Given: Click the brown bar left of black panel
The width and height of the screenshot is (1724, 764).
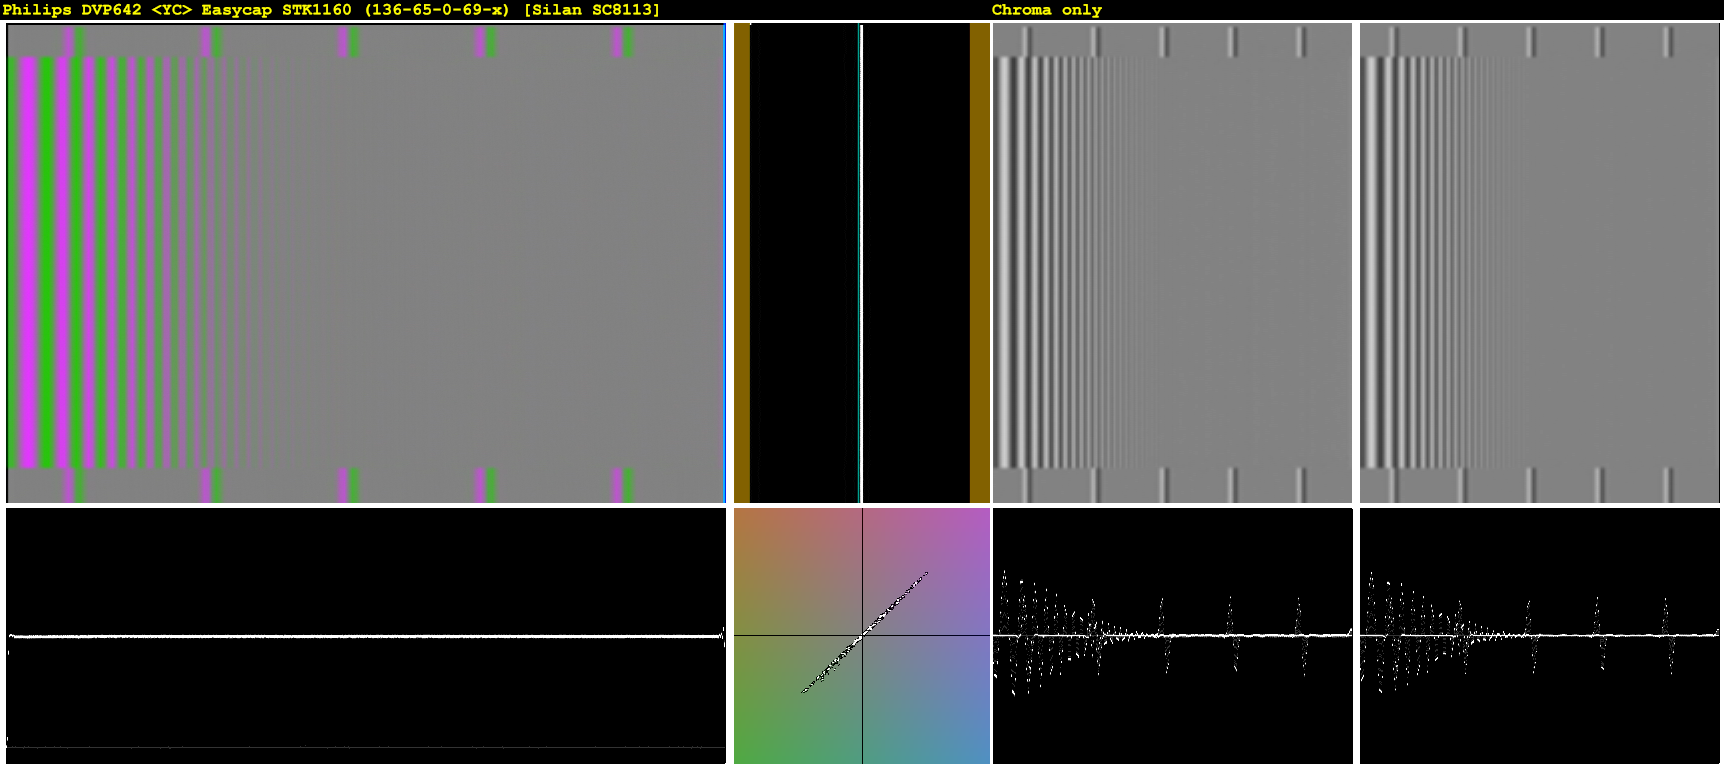Looking at the screenshot, I should tap(742, 263).
